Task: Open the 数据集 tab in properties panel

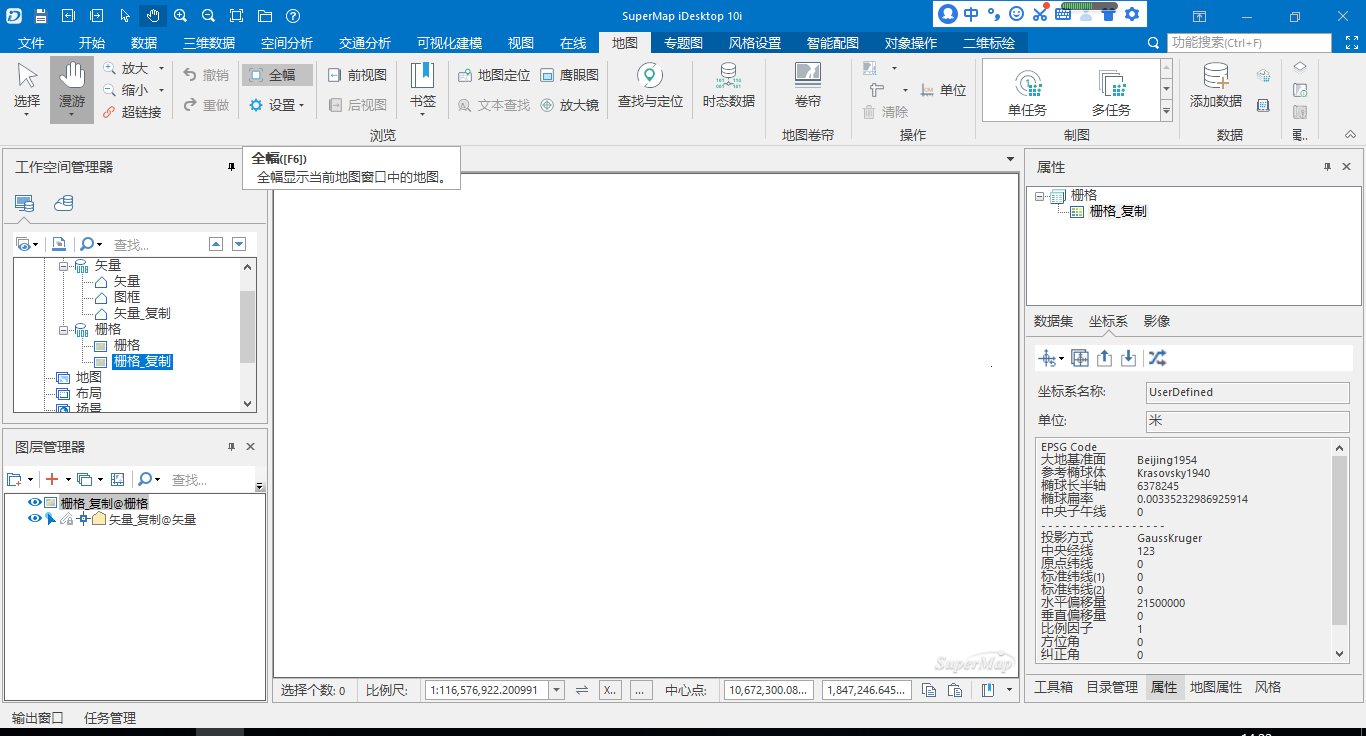Action: click(x=1053, y=321)
